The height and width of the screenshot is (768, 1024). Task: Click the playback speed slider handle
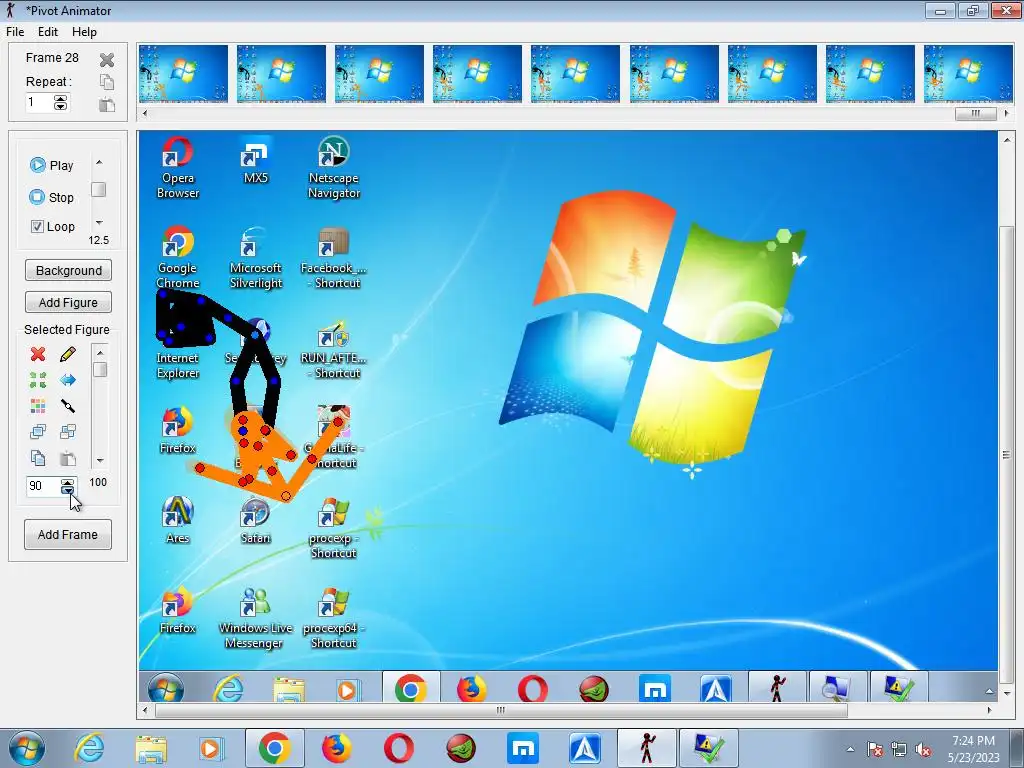tap(99, 189)
